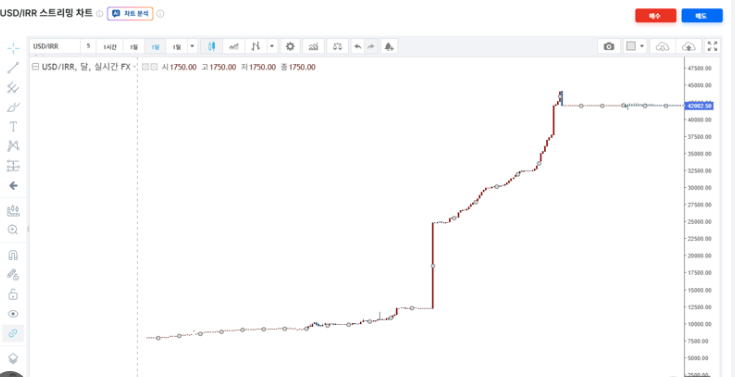Image resolution: width=735 pixels, height=377 pixels.
Task: Click the 45000.00 price axis label
Action: point(700,85)
